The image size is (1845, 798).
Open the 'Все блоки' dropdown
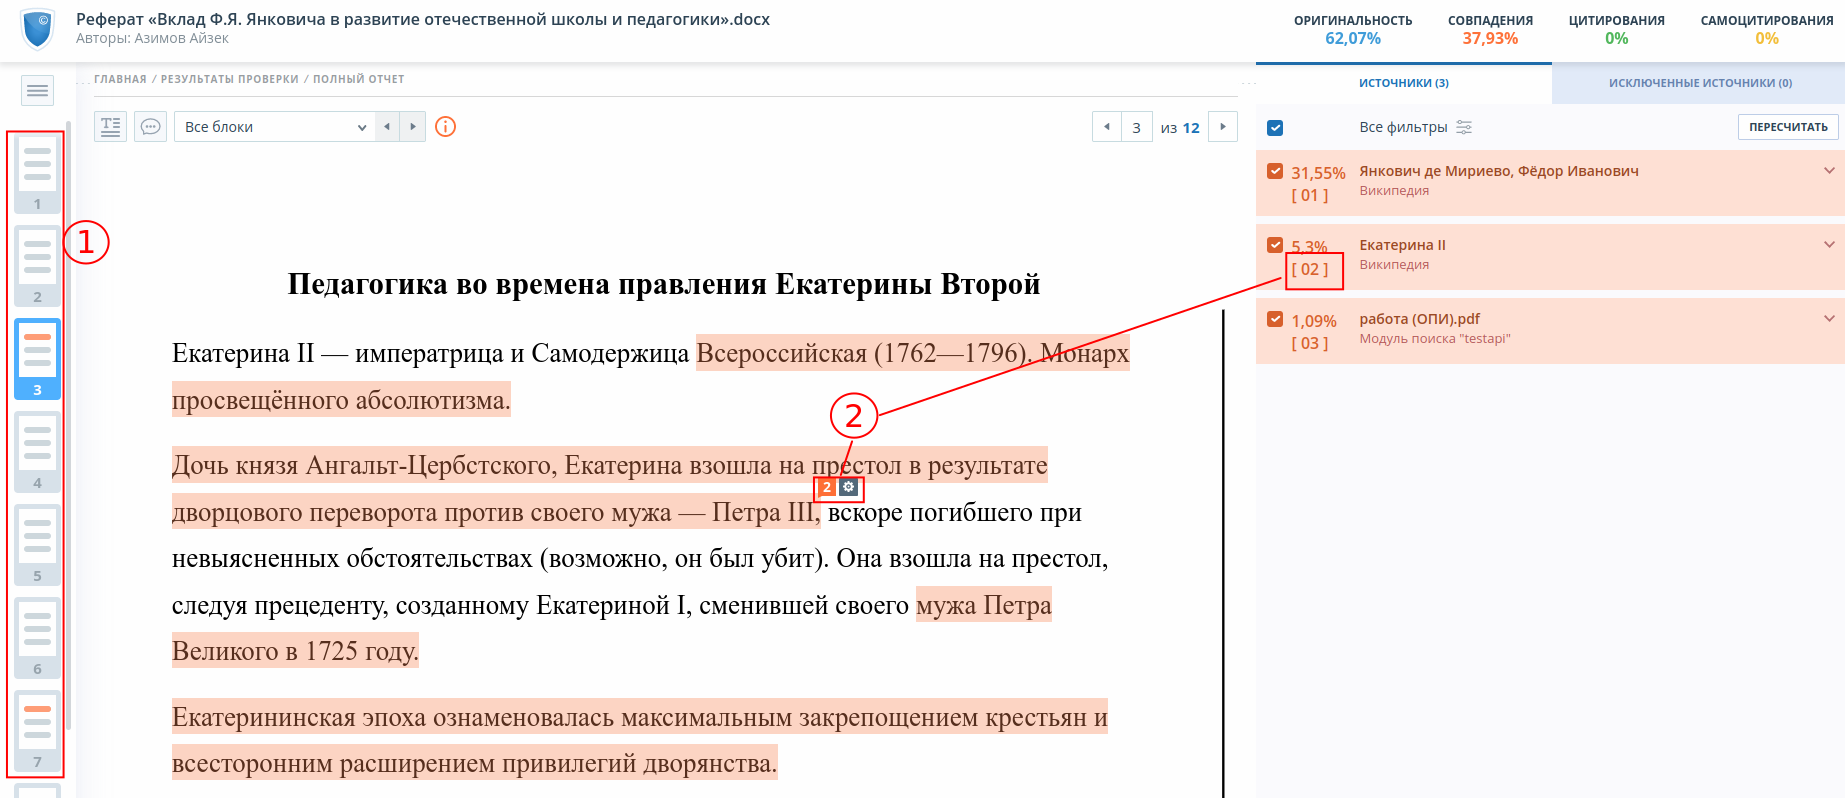pos(274,127)
